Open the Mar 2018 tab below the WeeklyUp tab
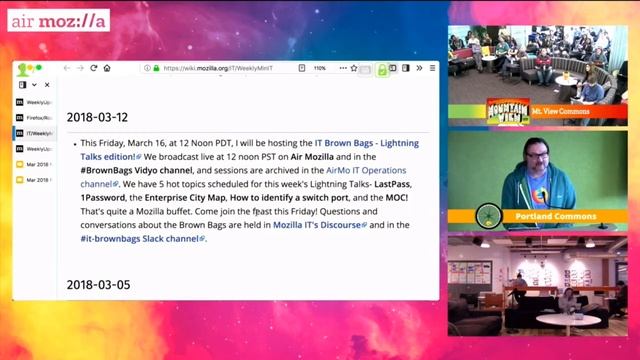The image size is (640, 360). tap(34, 164)
